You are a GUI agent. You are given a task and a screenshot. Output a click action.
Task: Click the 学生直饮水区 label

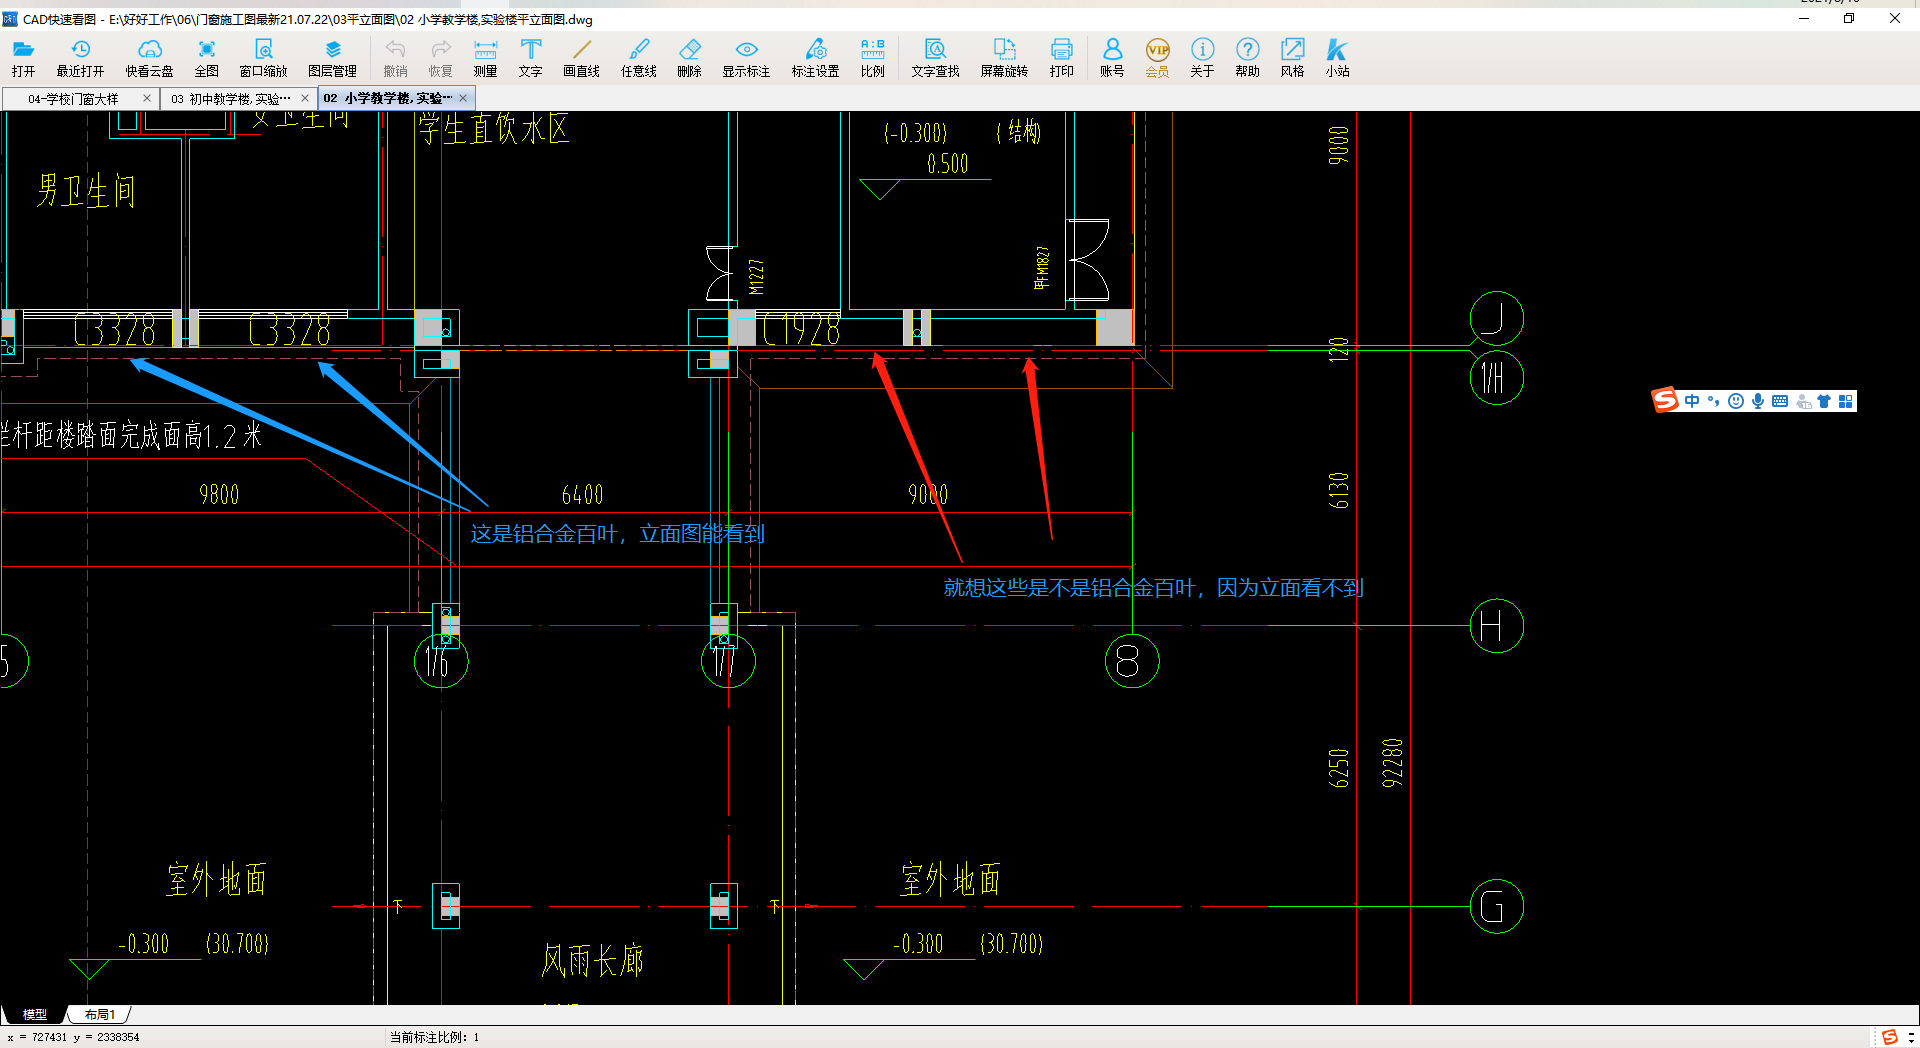[x=494, y=129]
